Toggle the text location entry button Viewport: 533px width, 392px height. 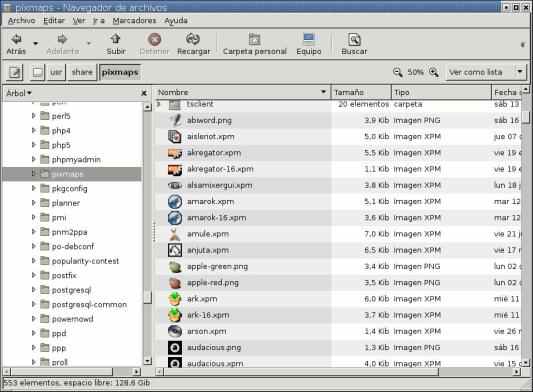click(15, 72)
